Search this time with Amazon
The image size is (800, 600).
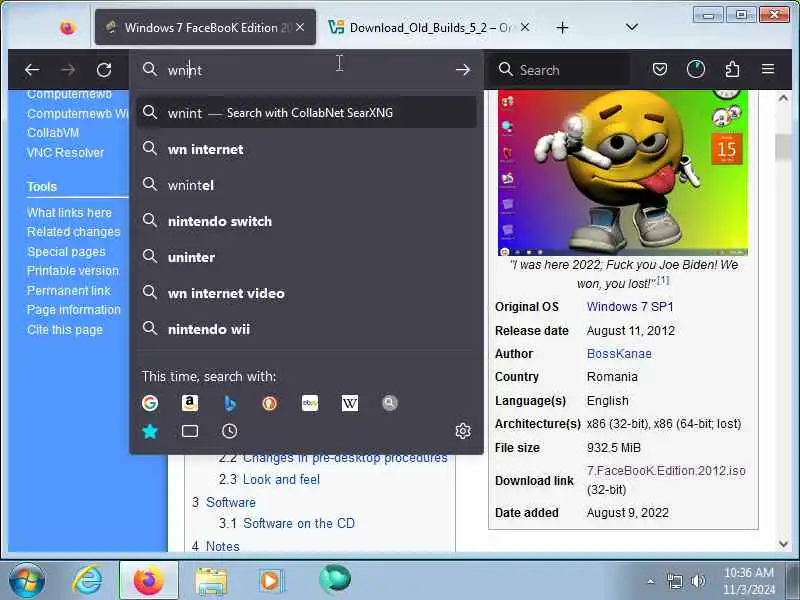[190, 403]
